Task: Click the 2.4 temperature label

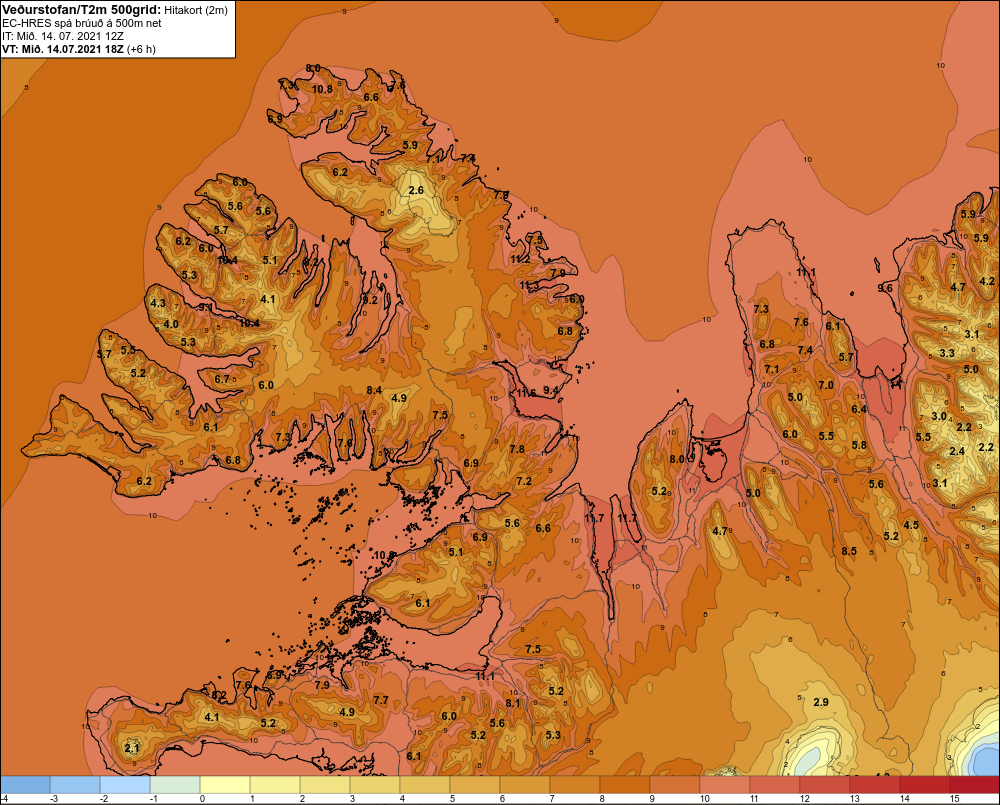Action: (x=957, y=451)
